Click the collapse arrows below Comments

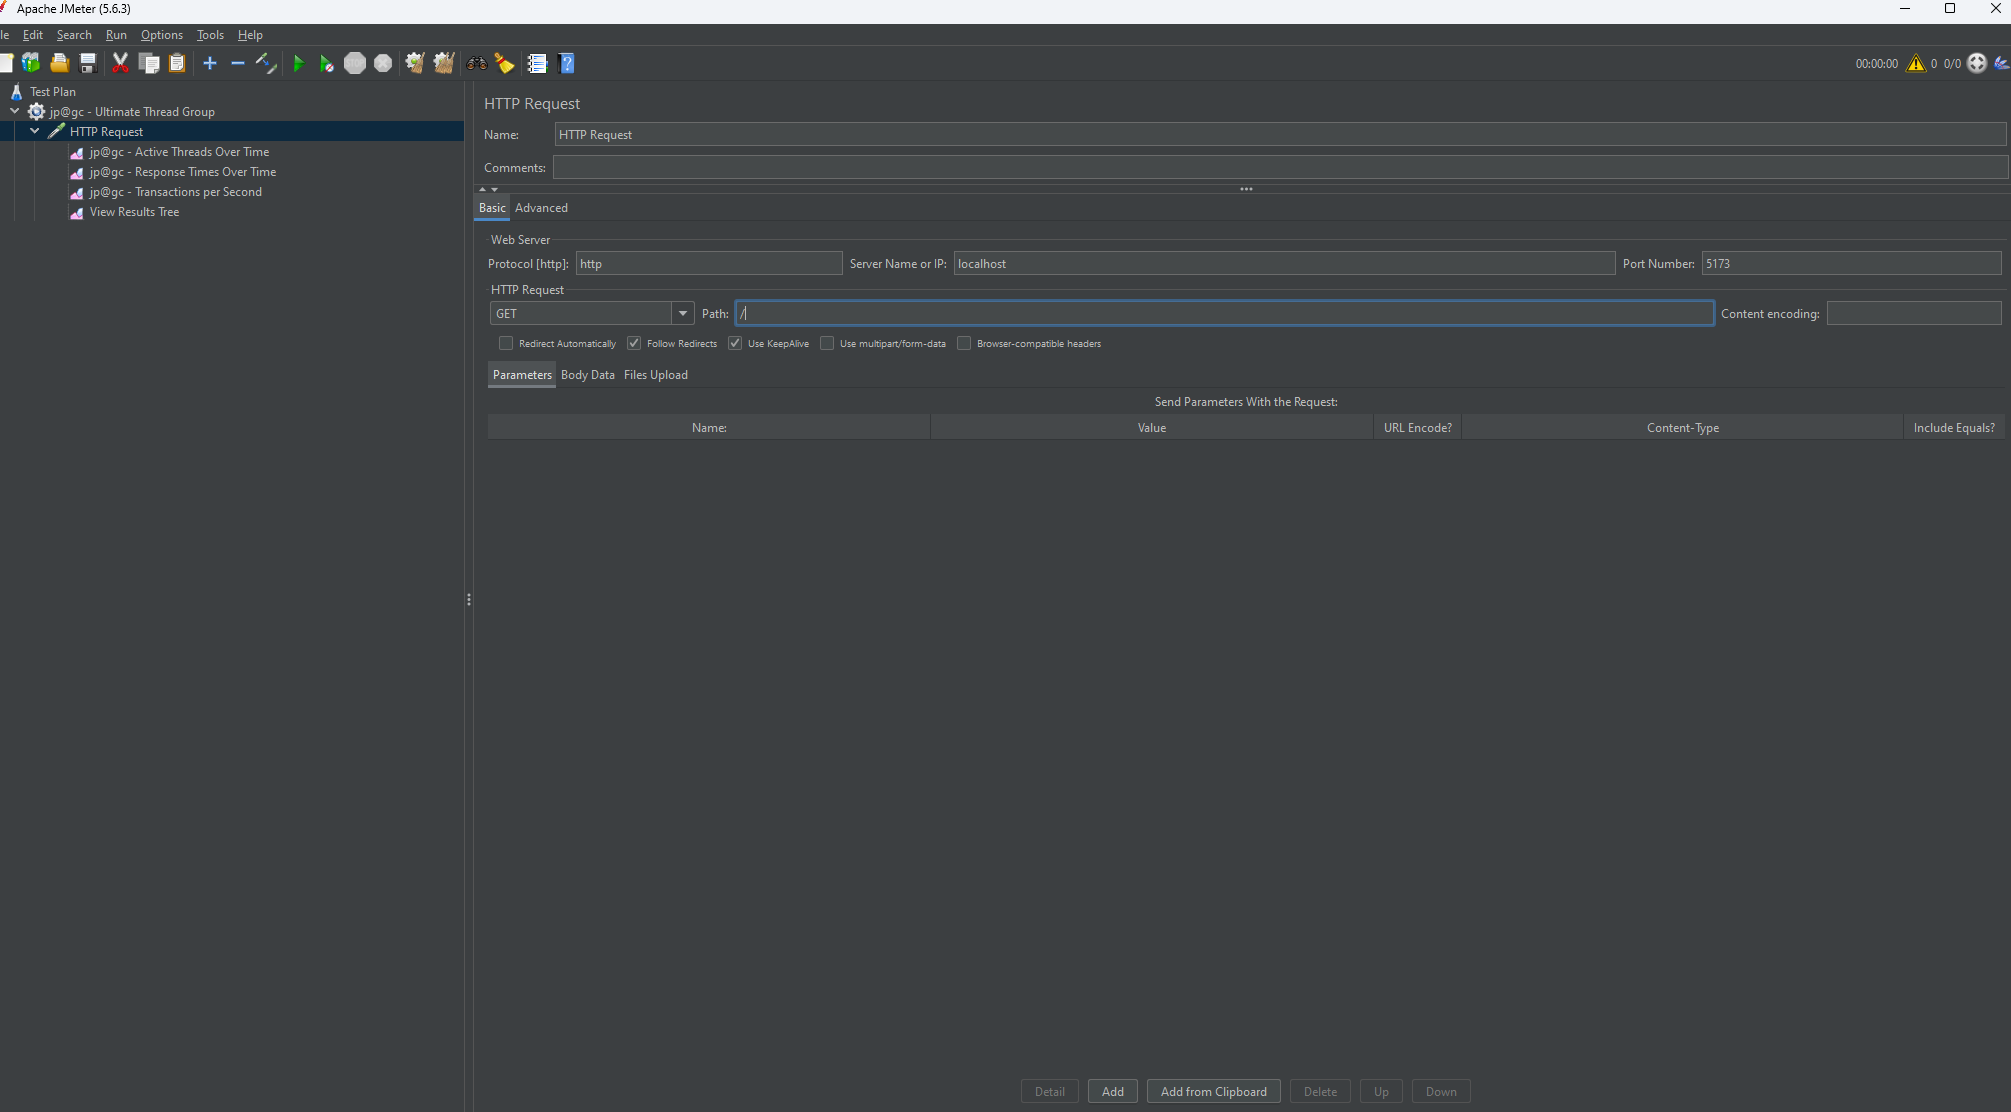click(488, 188)
